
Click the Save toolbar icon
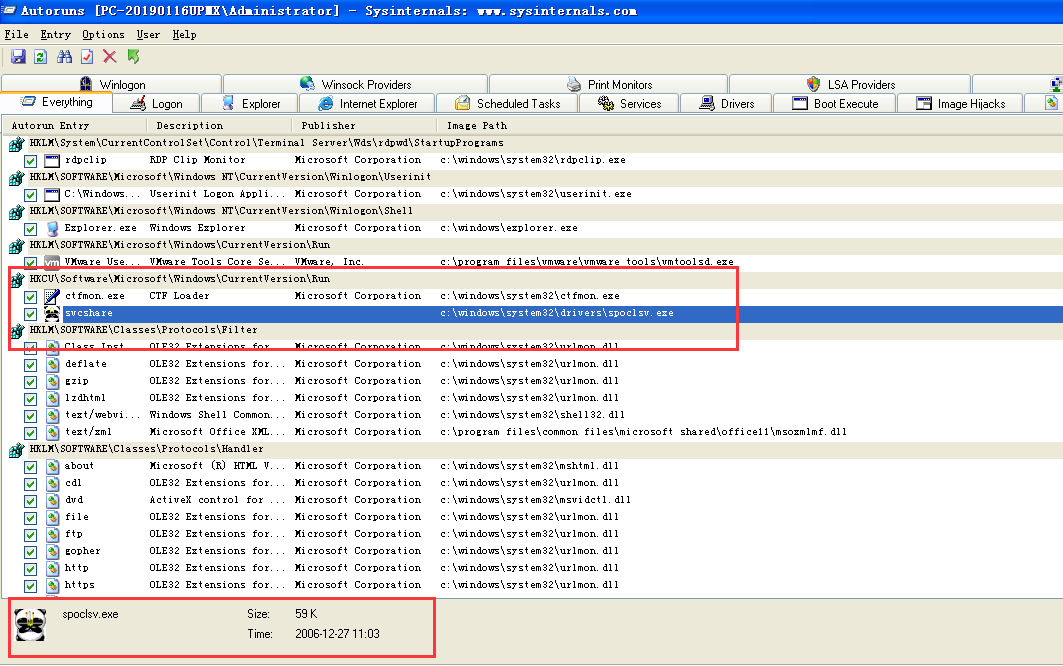[x=18, y=57]
